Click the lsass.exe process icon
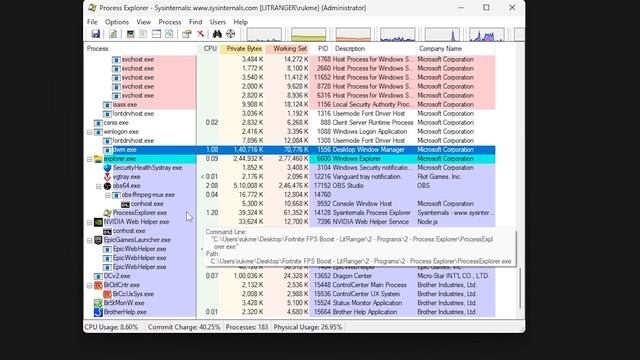Viewport: 640px width, 360px height. (x=107, y=104)
